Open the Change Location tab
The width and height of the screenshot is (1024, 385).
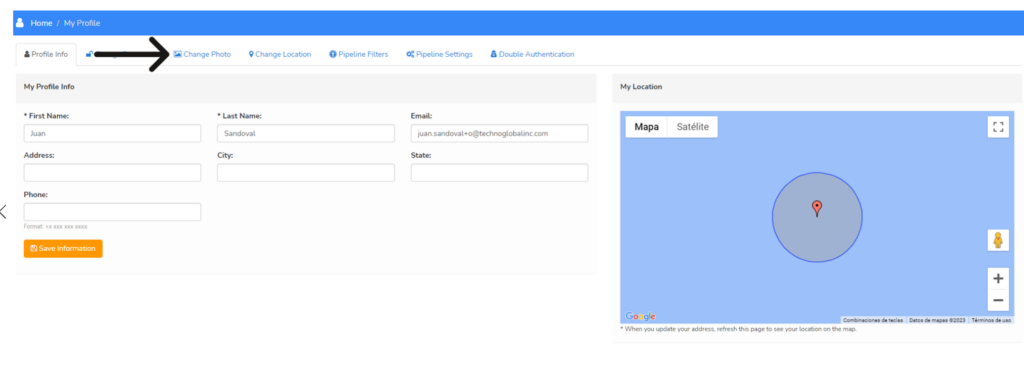pos(280,54)
